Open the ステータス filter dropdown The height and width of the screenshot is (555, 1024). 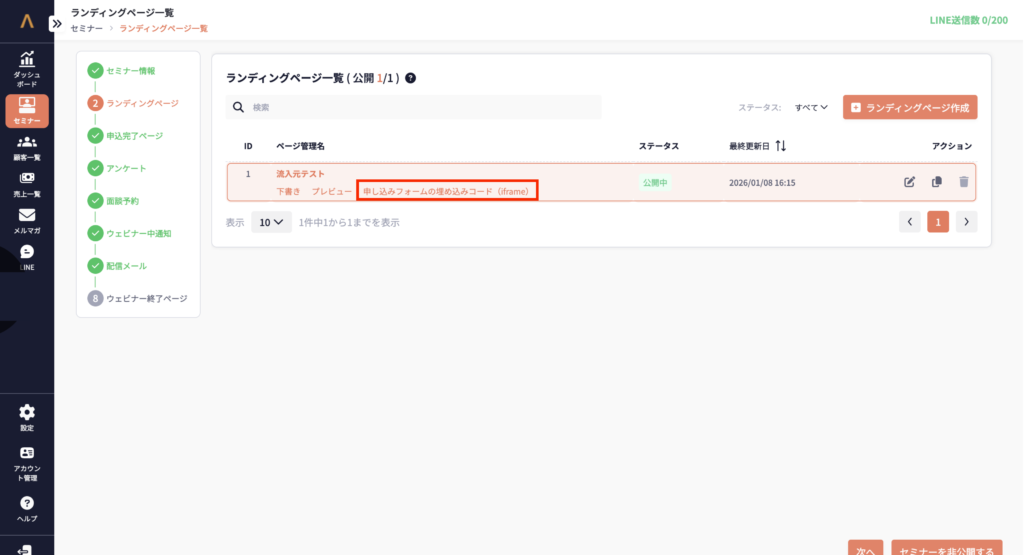(811, 107)
